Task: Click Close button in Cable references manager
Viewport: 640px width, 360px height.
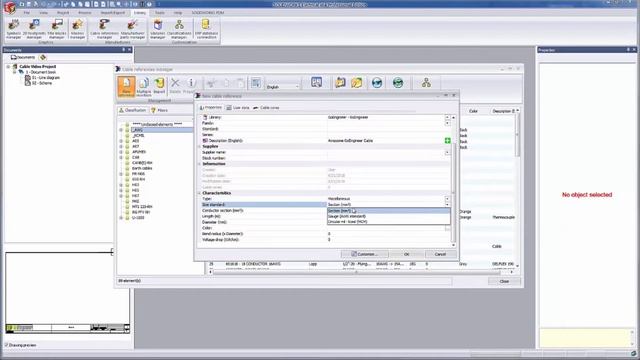Action: 504,281
